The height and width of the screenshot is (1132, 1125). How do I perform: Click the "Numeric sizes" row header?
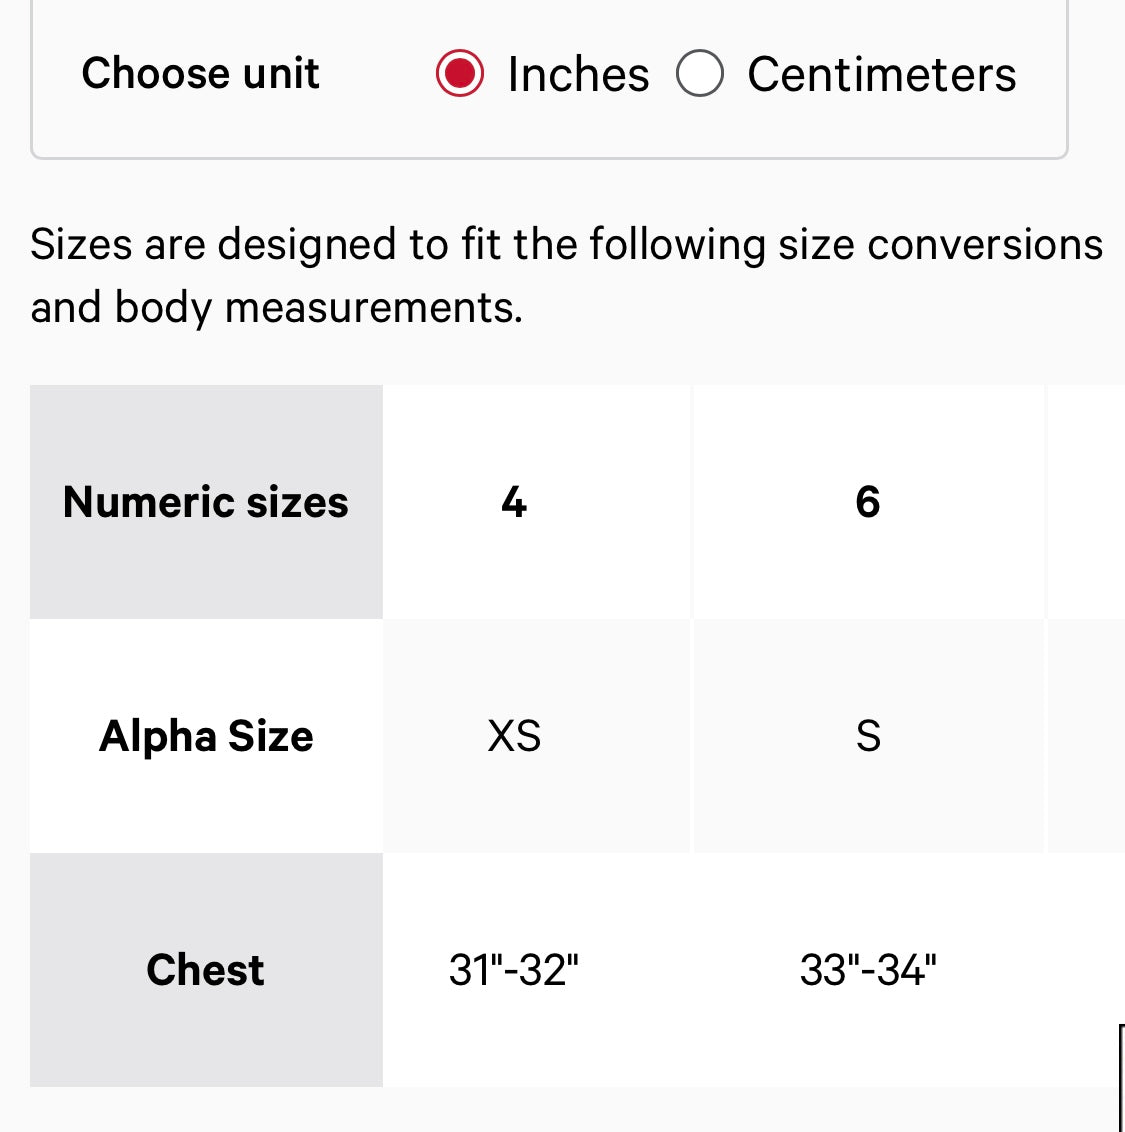(x=206, y=502)
